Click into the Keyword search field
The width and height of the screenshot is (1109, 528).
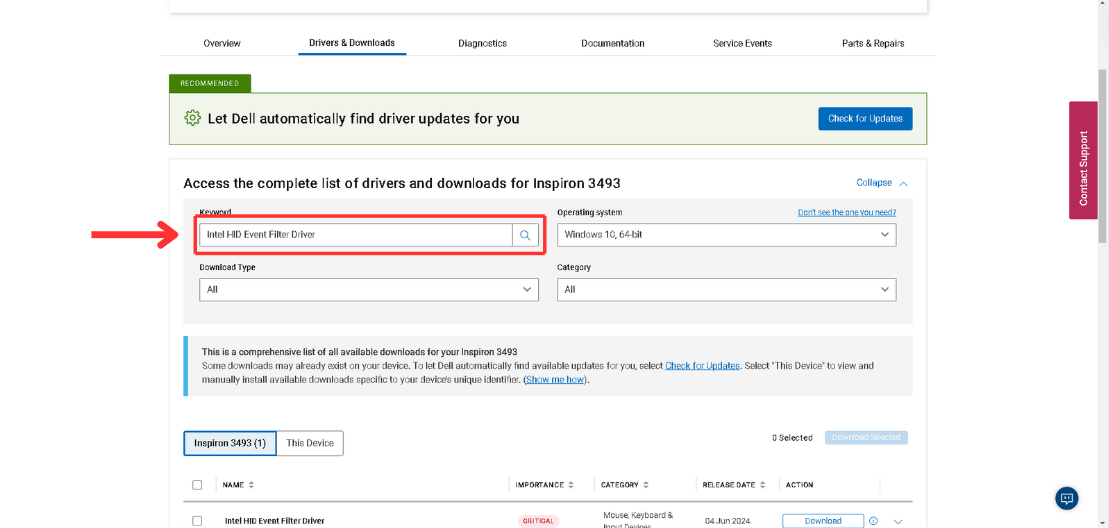[356, 235]
